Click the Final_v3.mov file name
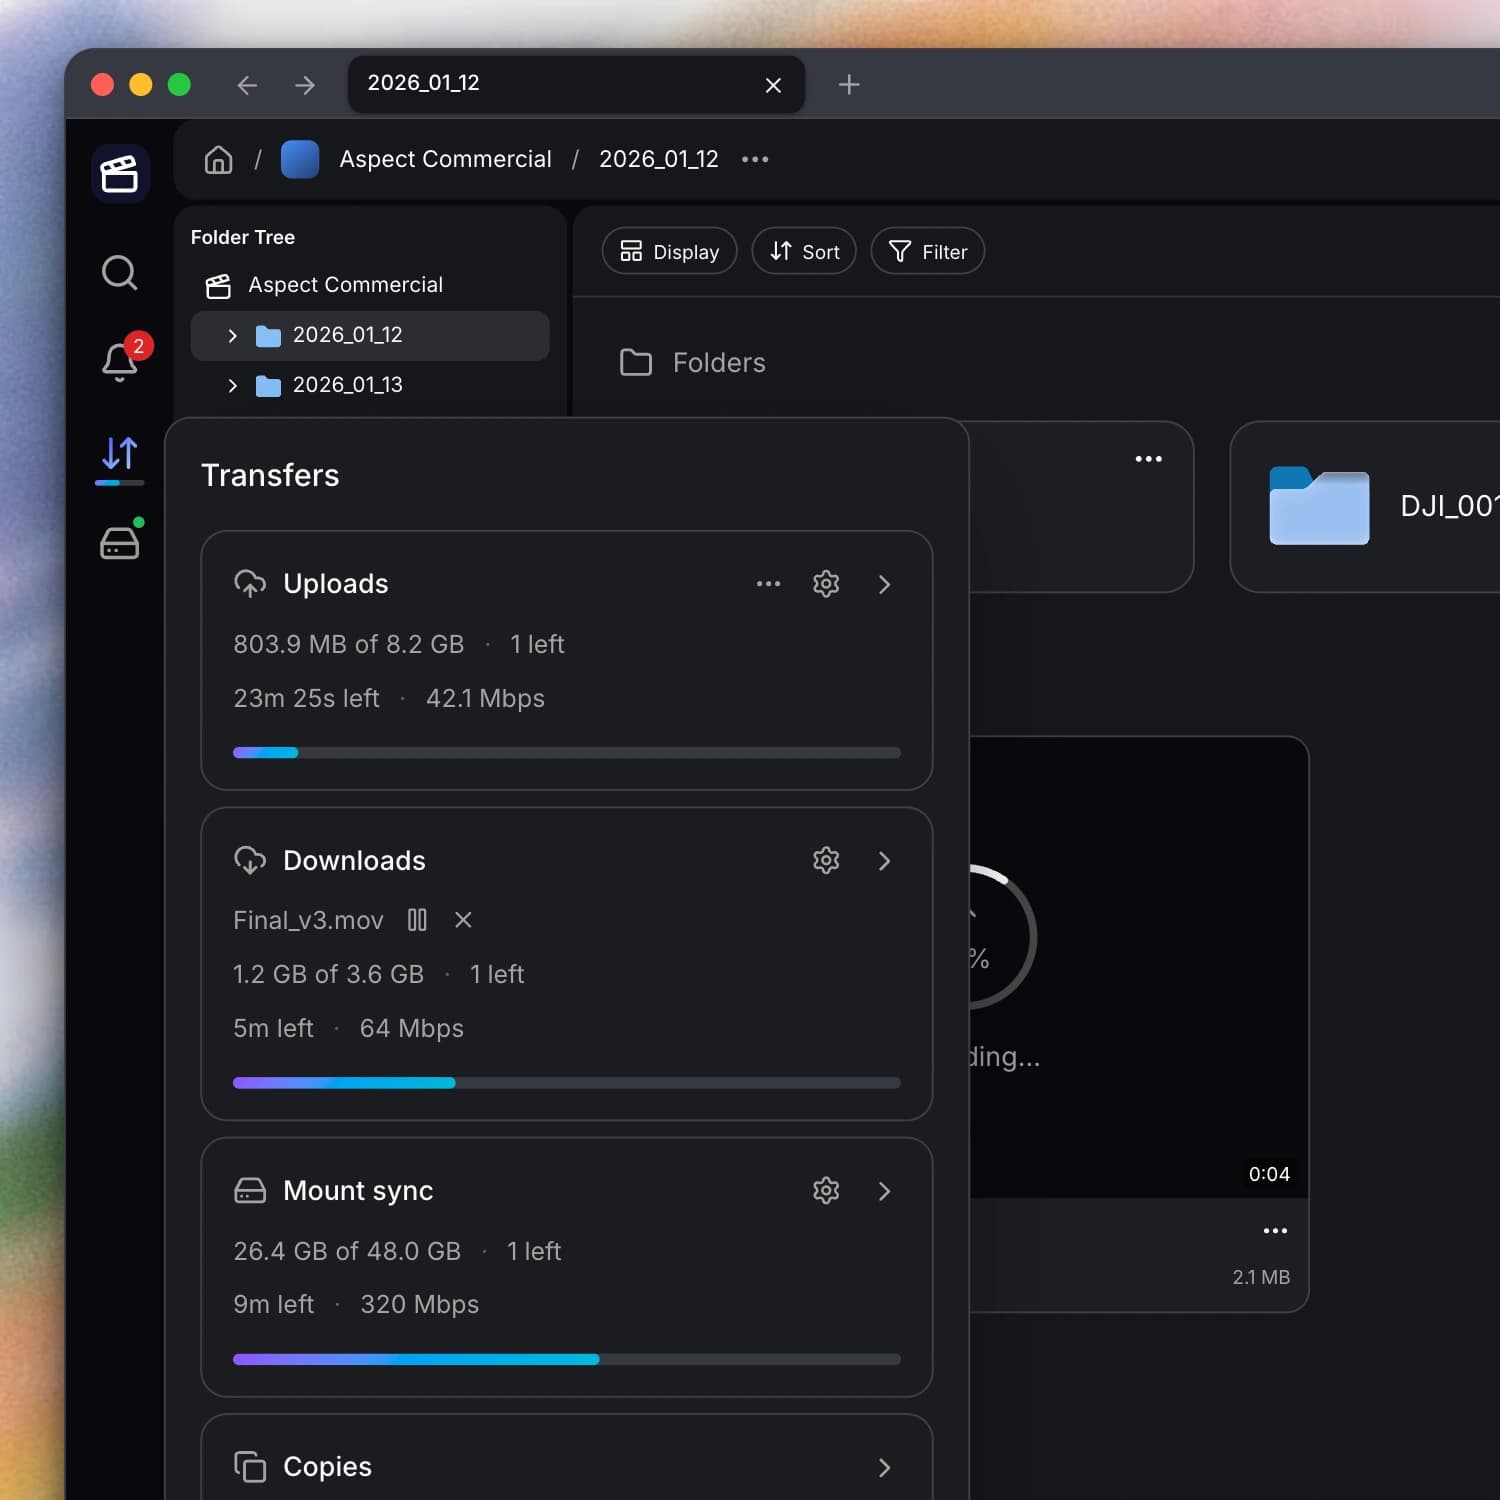Image resolution: width=1500 pixels, height=1500 pixels. (x=308, y=920)
